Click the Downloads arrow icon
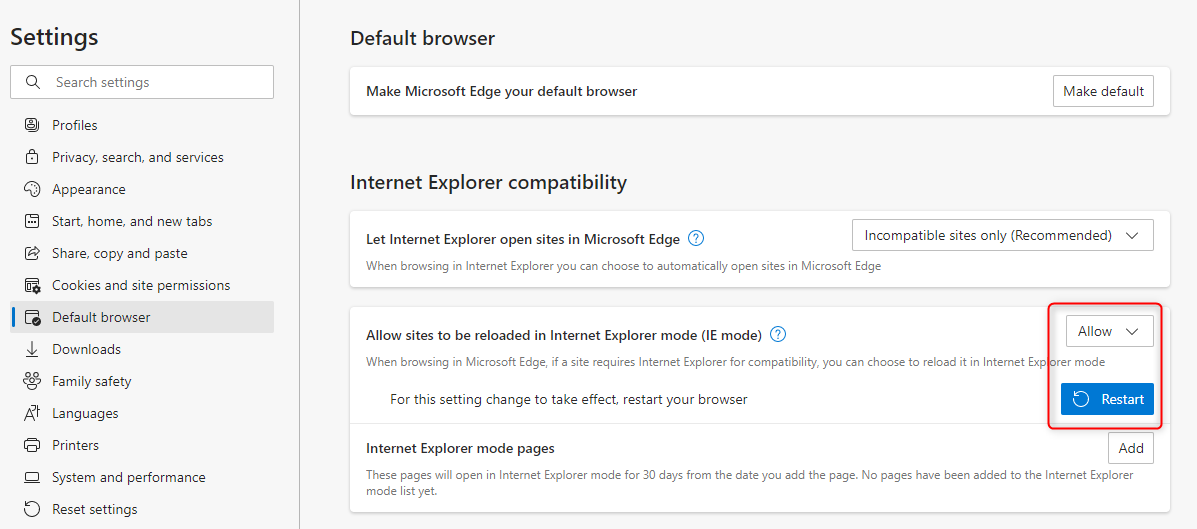The image size is (1197, 529). 32,349
